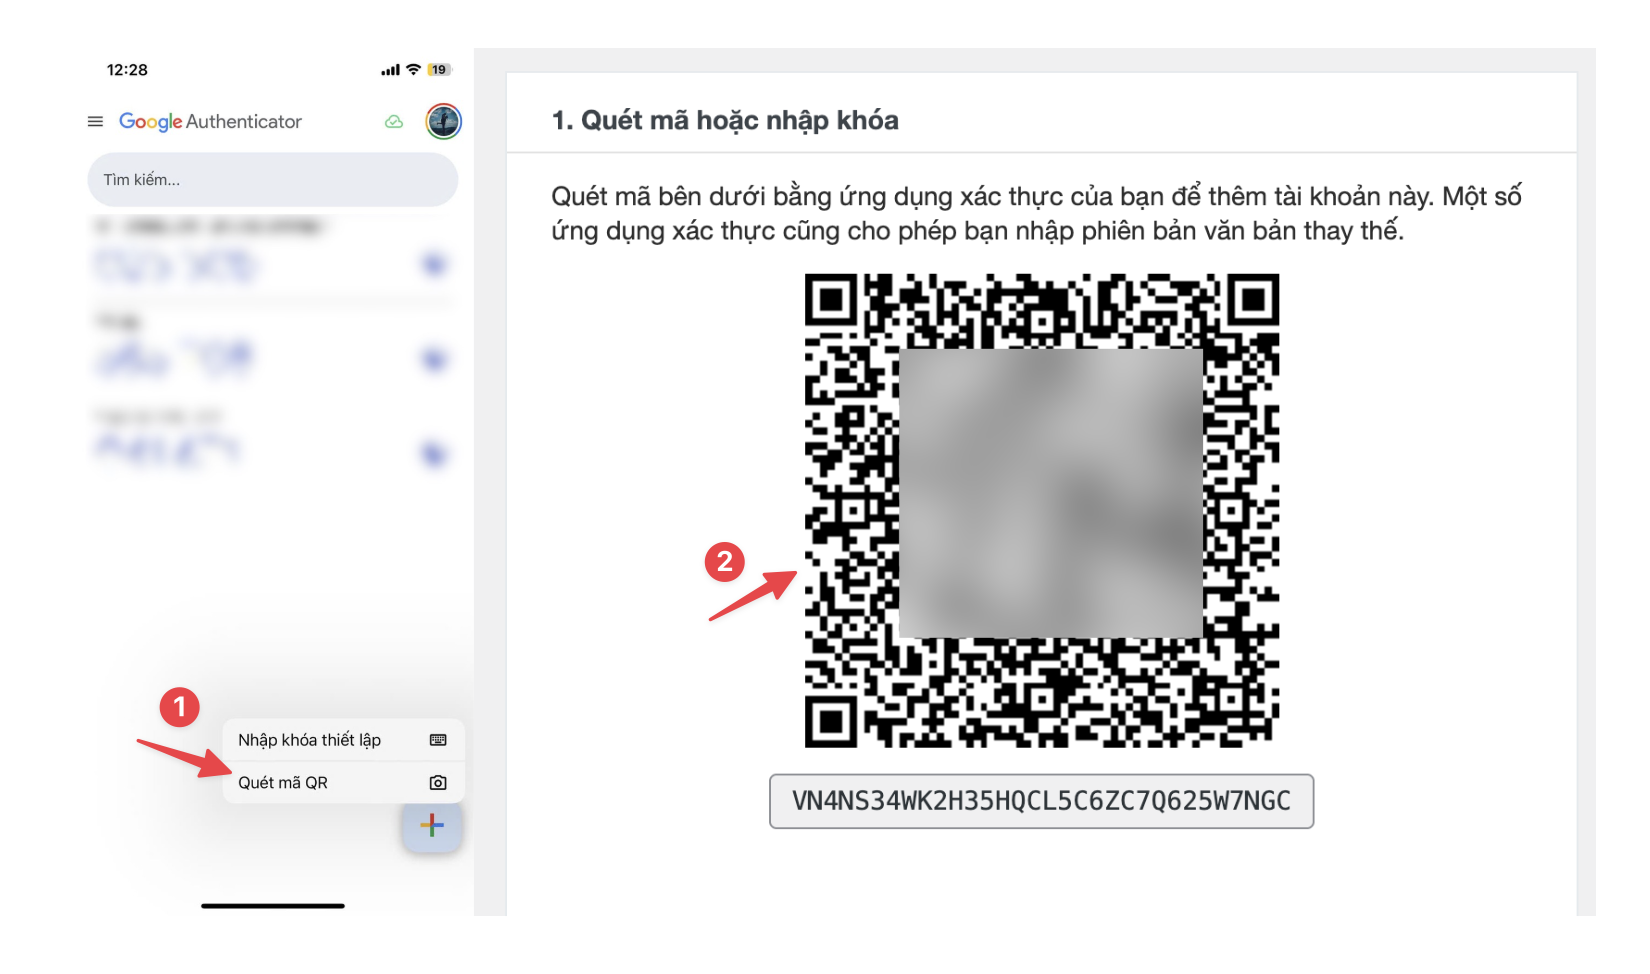
Task: Click the setup key text box VN4NS34WK2H35...
Action: (1041, 801)
